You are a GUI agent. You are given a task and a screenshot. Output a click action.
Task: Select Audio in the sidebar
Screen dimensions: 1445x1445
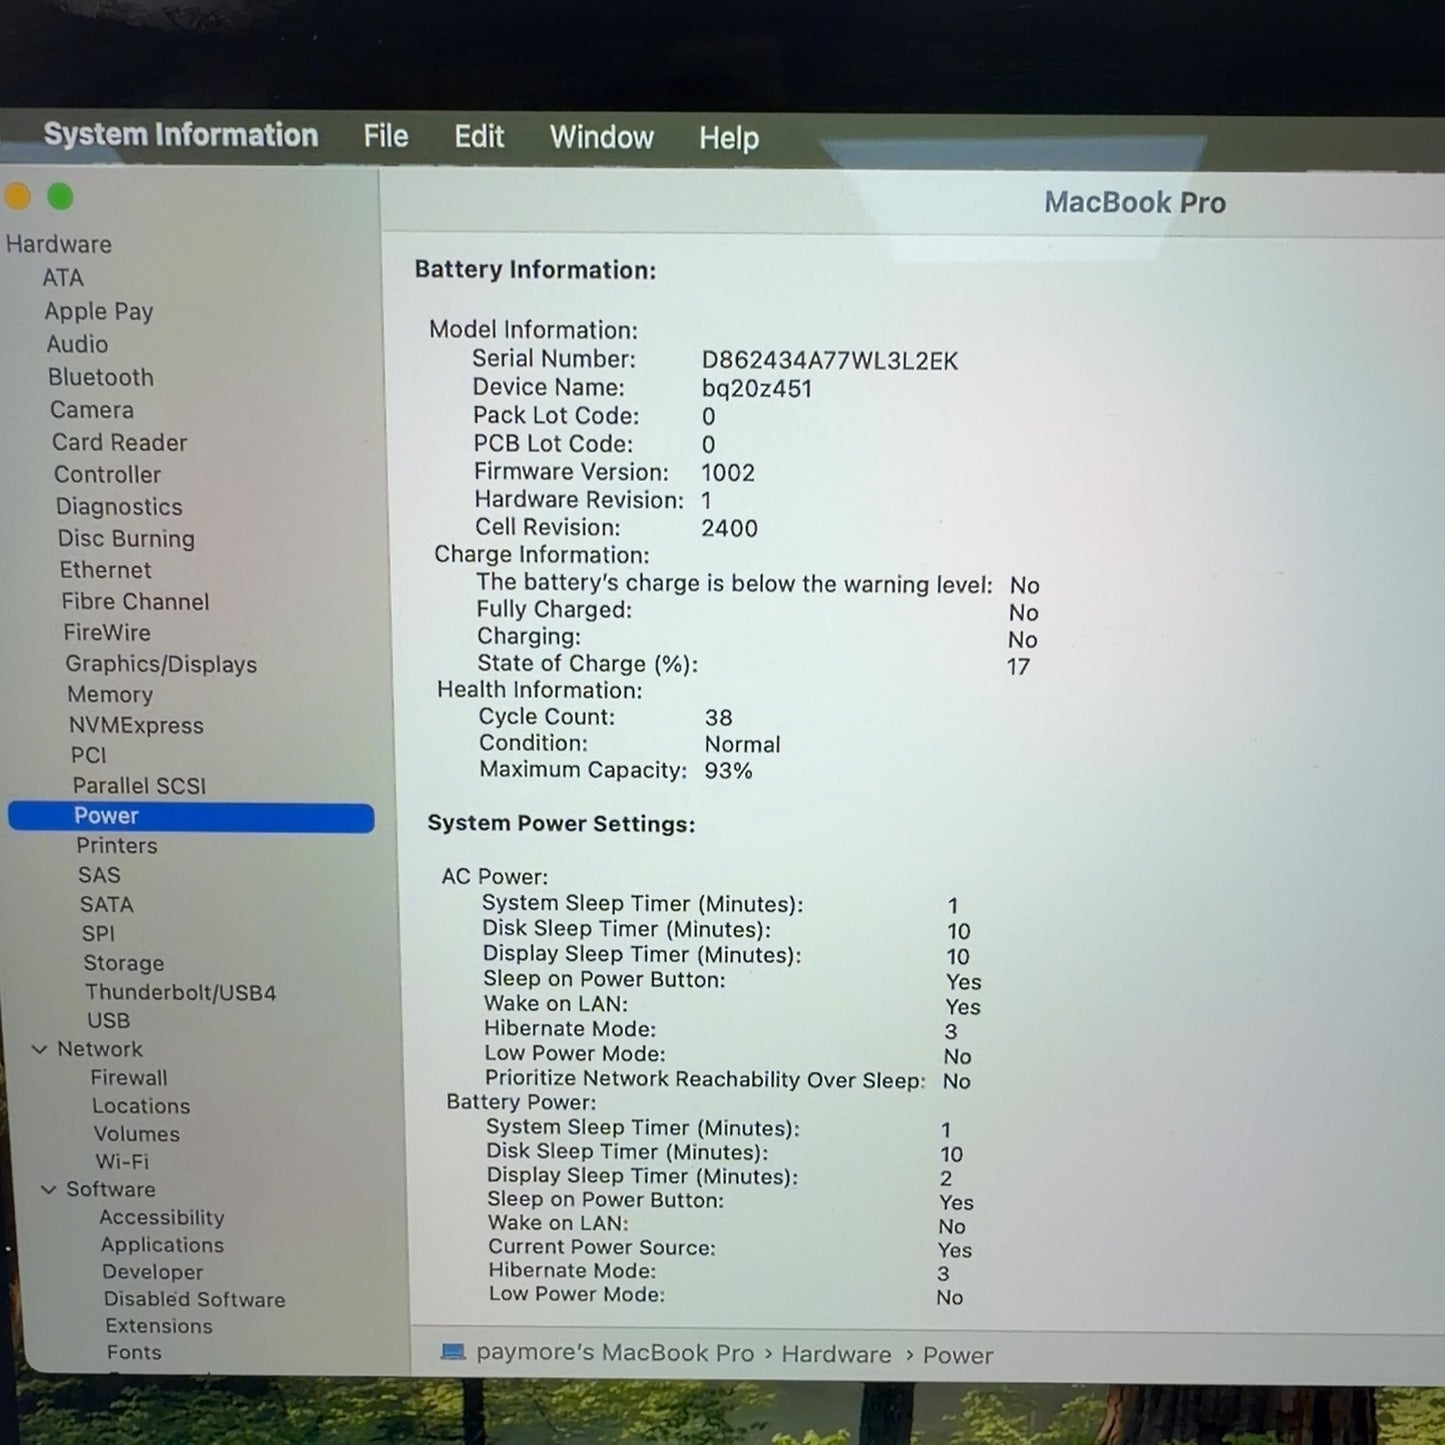77,344
